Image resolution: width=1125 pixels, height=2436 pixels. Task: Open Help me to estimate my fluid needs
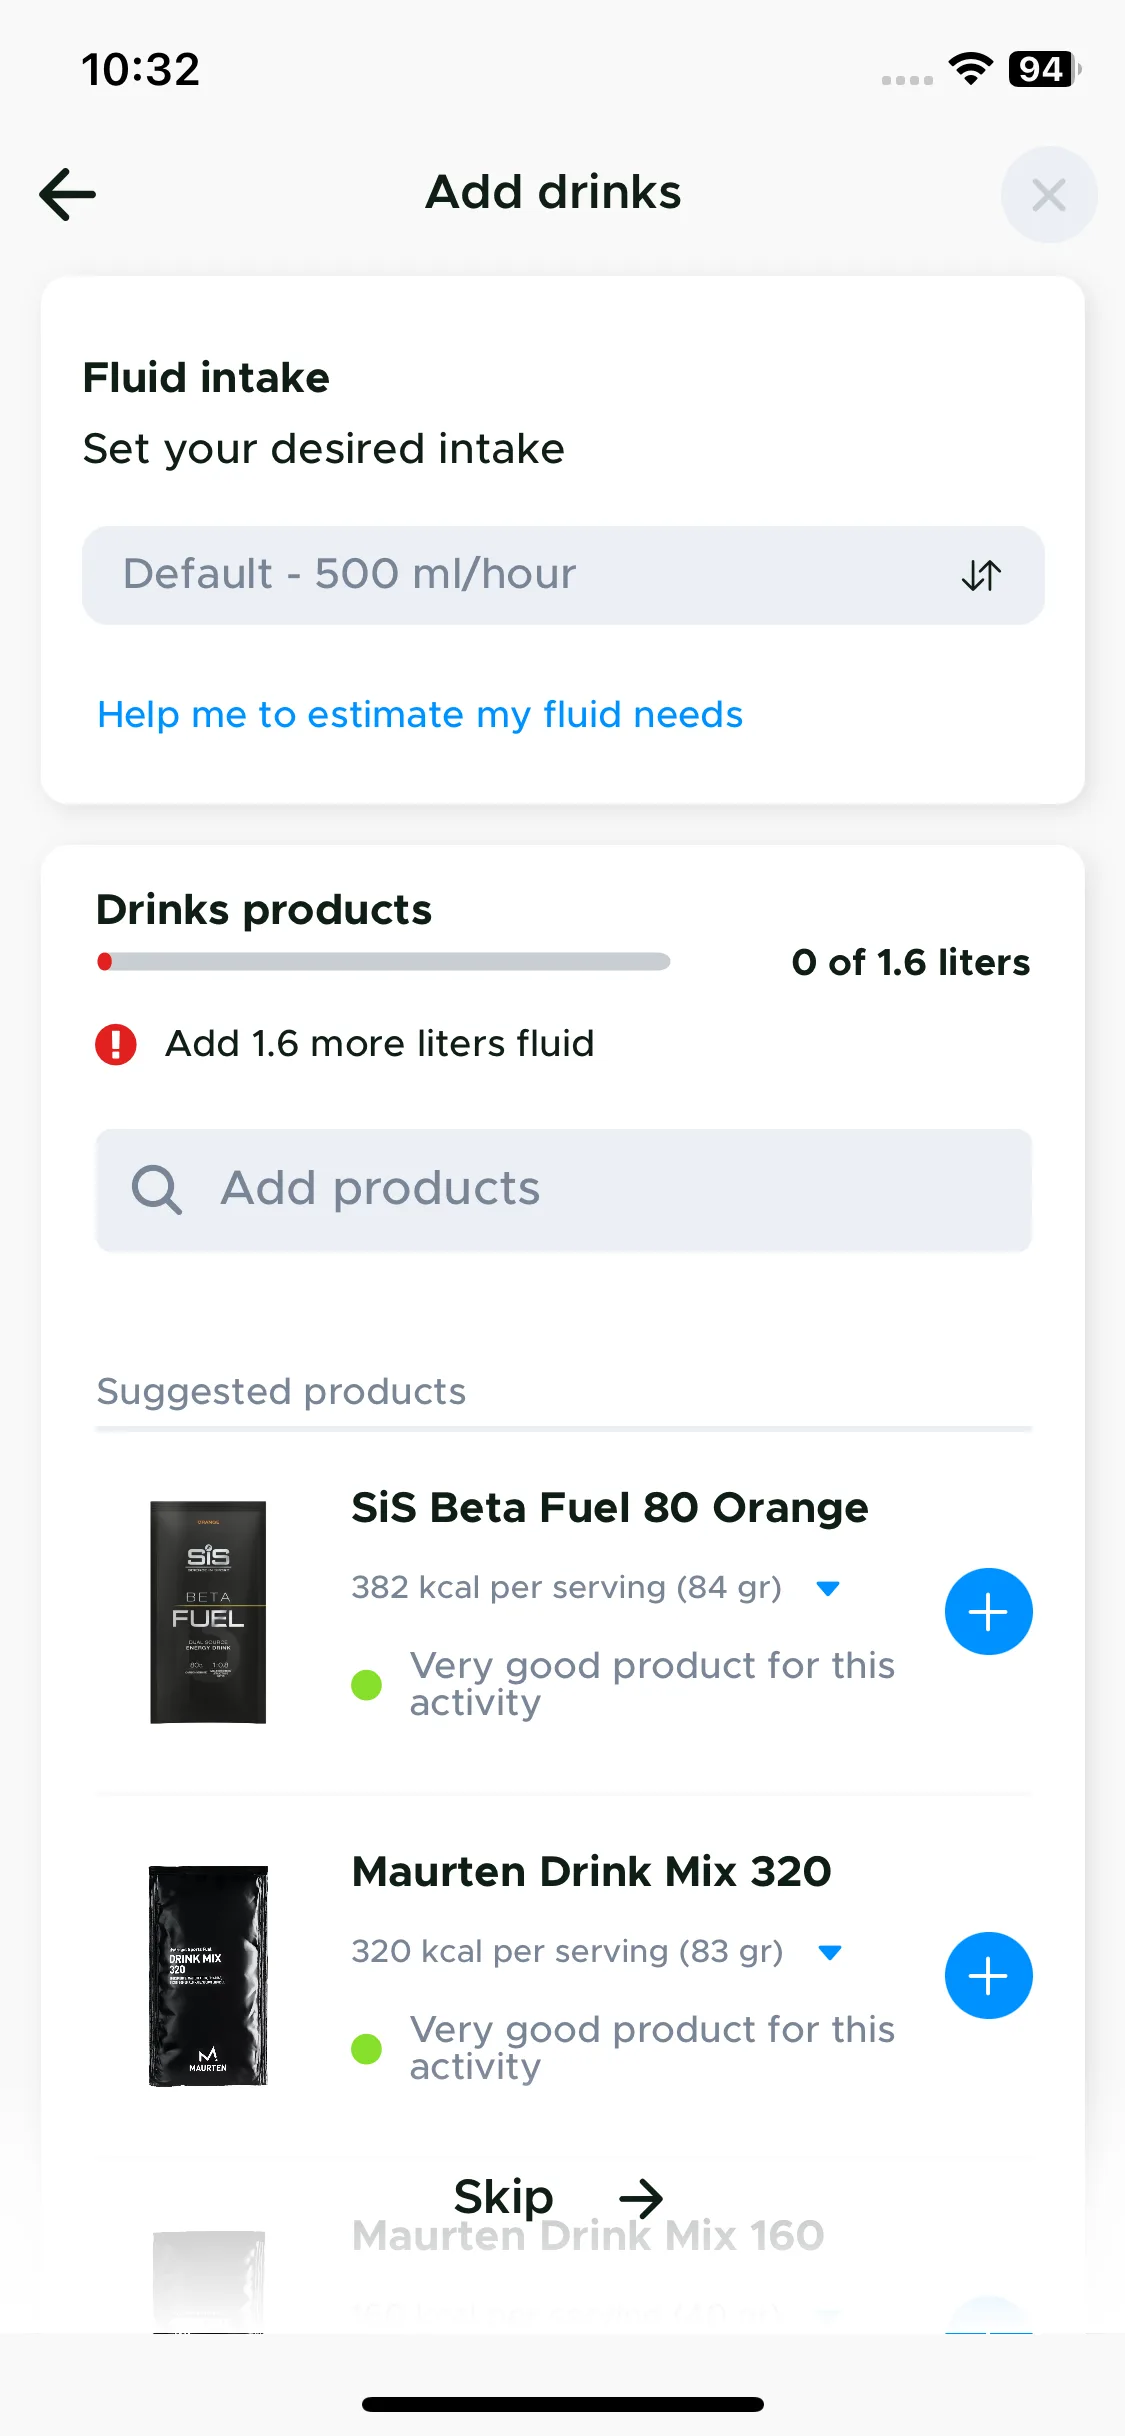[420, 715]
